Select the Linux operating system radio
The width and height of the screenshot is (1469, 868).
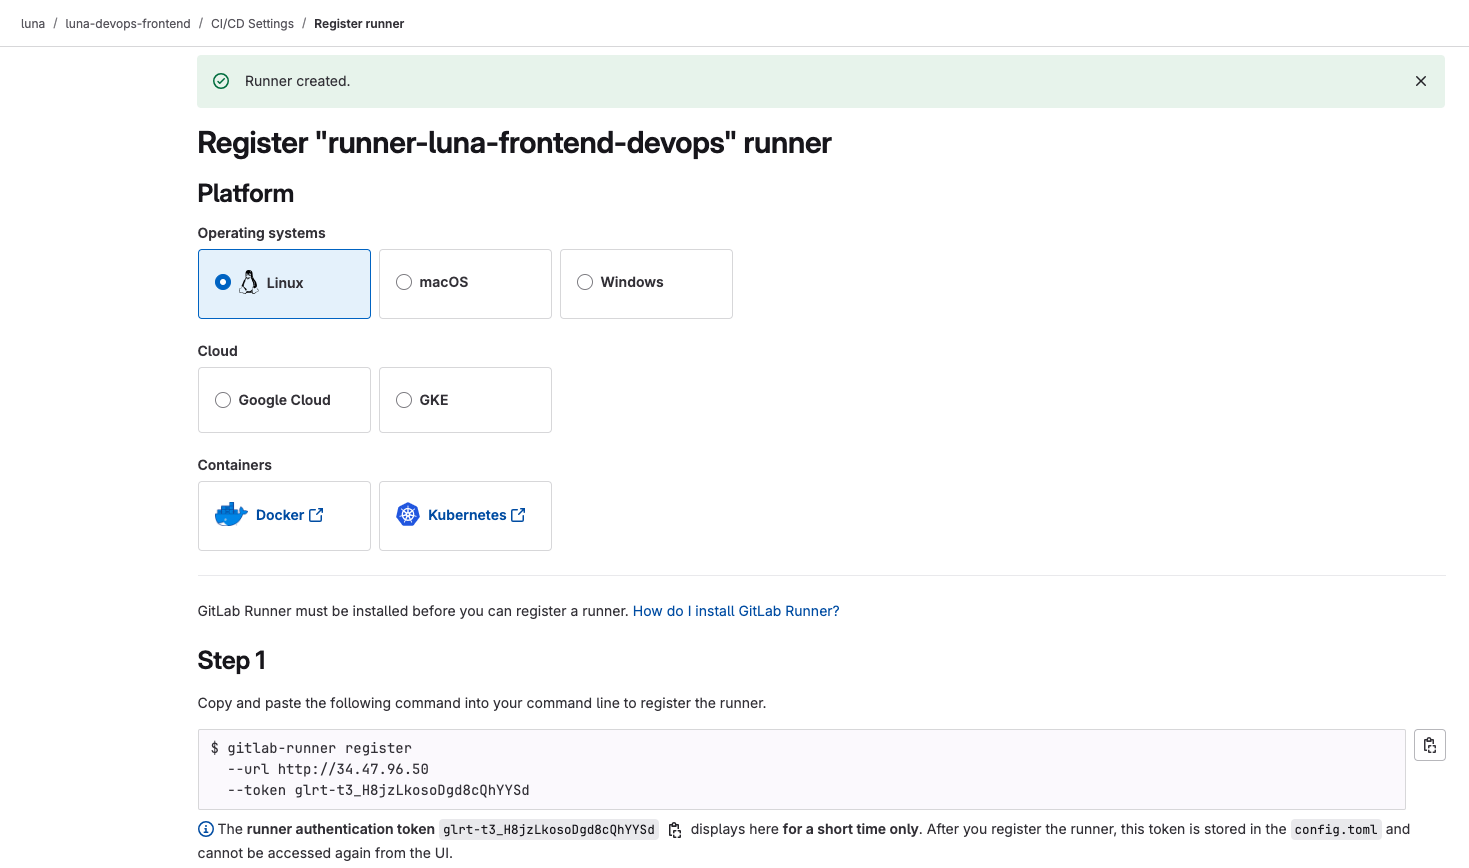223,282
